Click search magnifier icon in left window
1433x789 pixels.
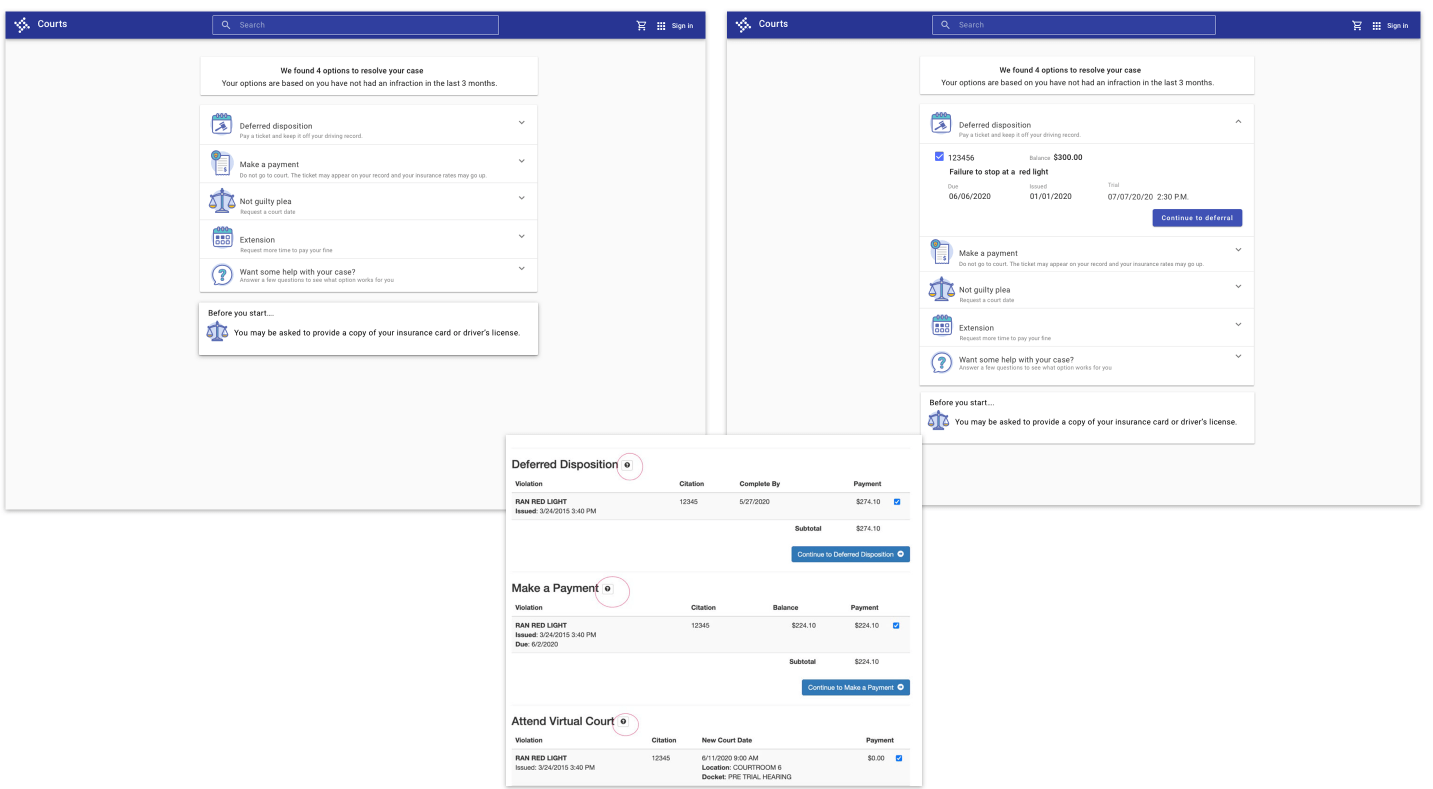coord(226,25)
